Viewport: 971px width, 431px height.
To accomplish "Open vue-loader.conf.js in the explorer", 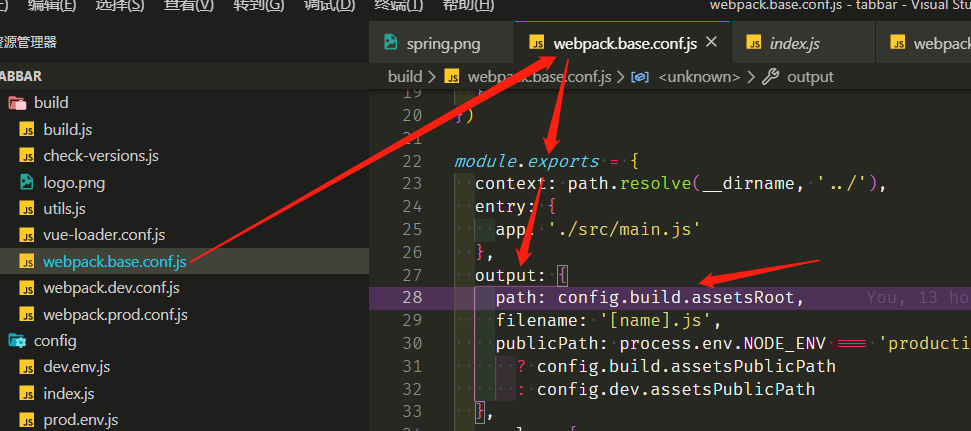I will click(x=104, y=235).
